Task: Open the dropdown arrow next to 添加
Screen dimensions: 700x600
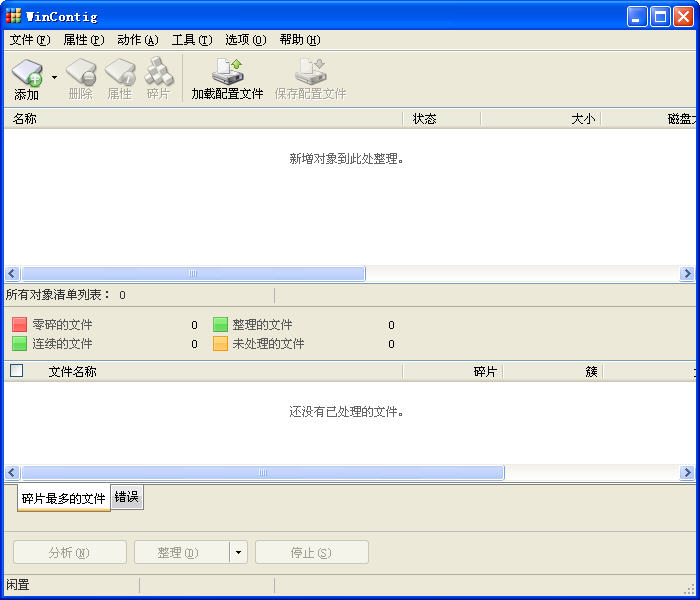Action: 54,78
